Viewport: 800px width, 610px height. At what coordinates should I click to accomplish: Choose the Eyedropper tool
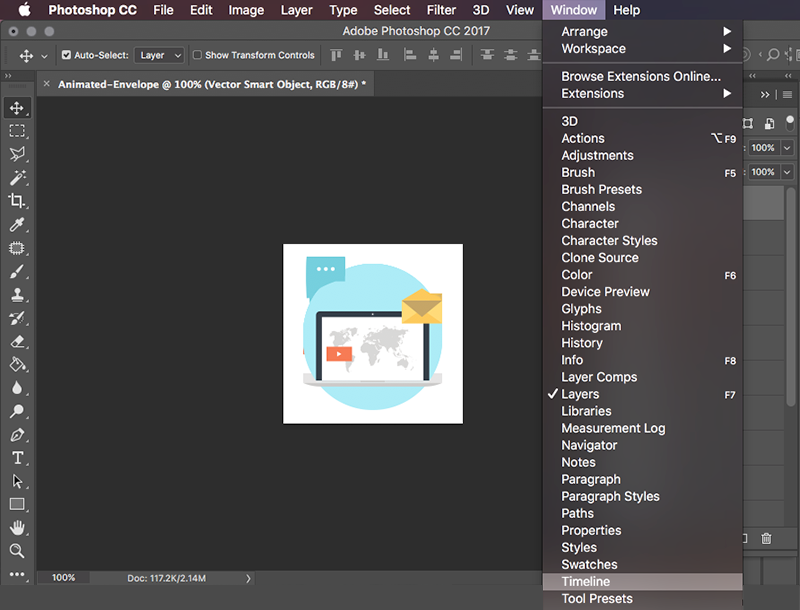17,224
